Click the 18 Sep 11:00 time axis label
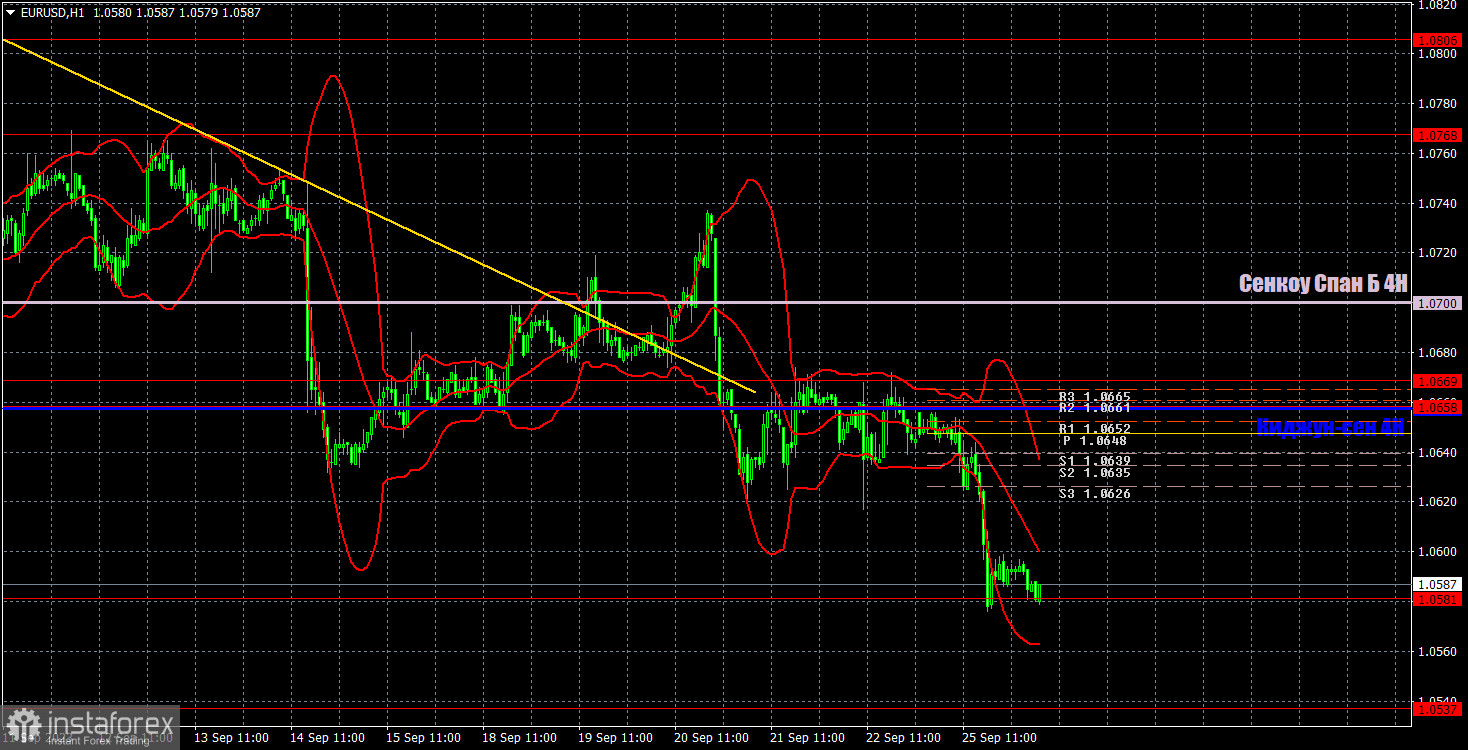The image size is (1468, 750). [518, 738]
